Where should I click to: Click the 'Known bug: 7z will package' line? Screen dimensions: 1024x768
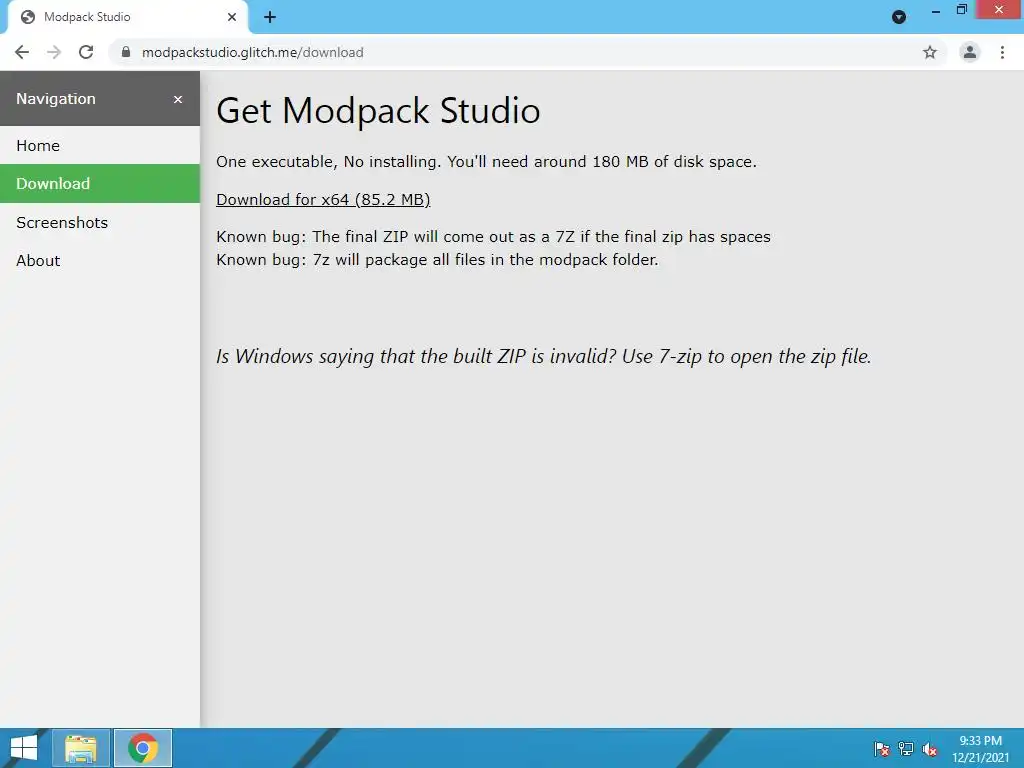click(x=438, y=259)
